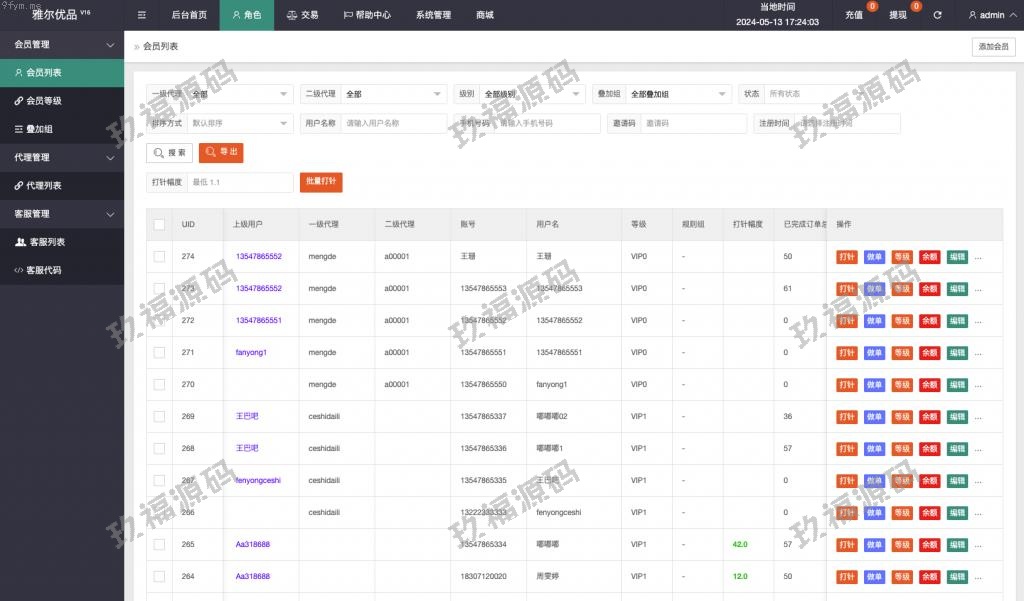Click the red 余额 button for UID 274
The height and width of the screenshot is (601, 1024).
929,257
